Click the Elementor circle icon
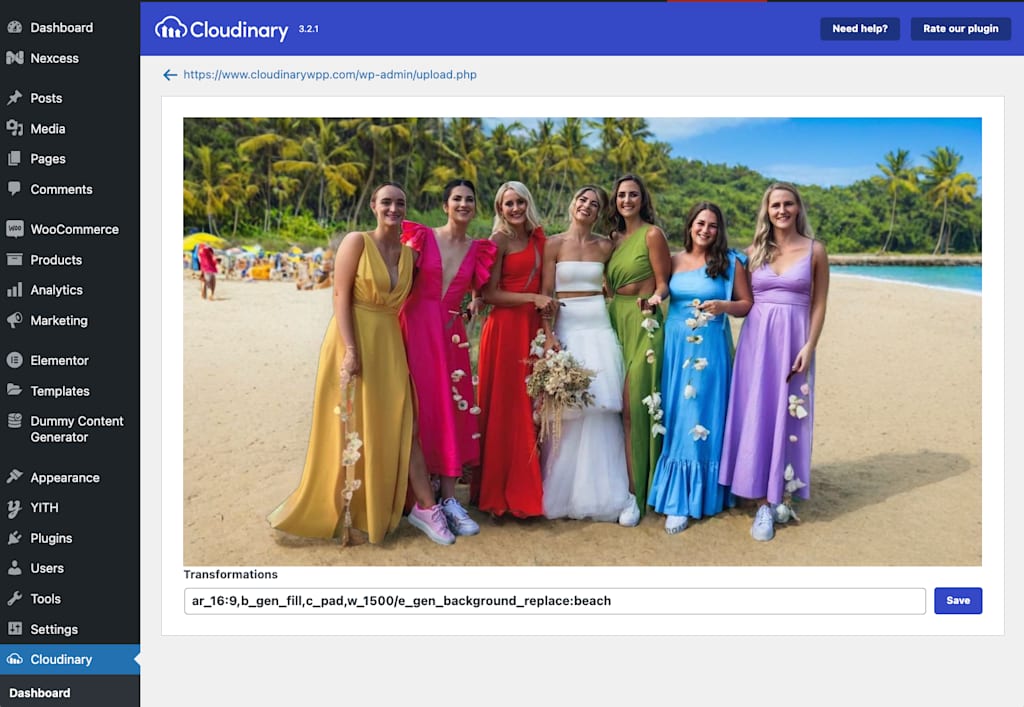Image resolution: width=1024 pixels, height=707 pixels. [x=14, y=360]
